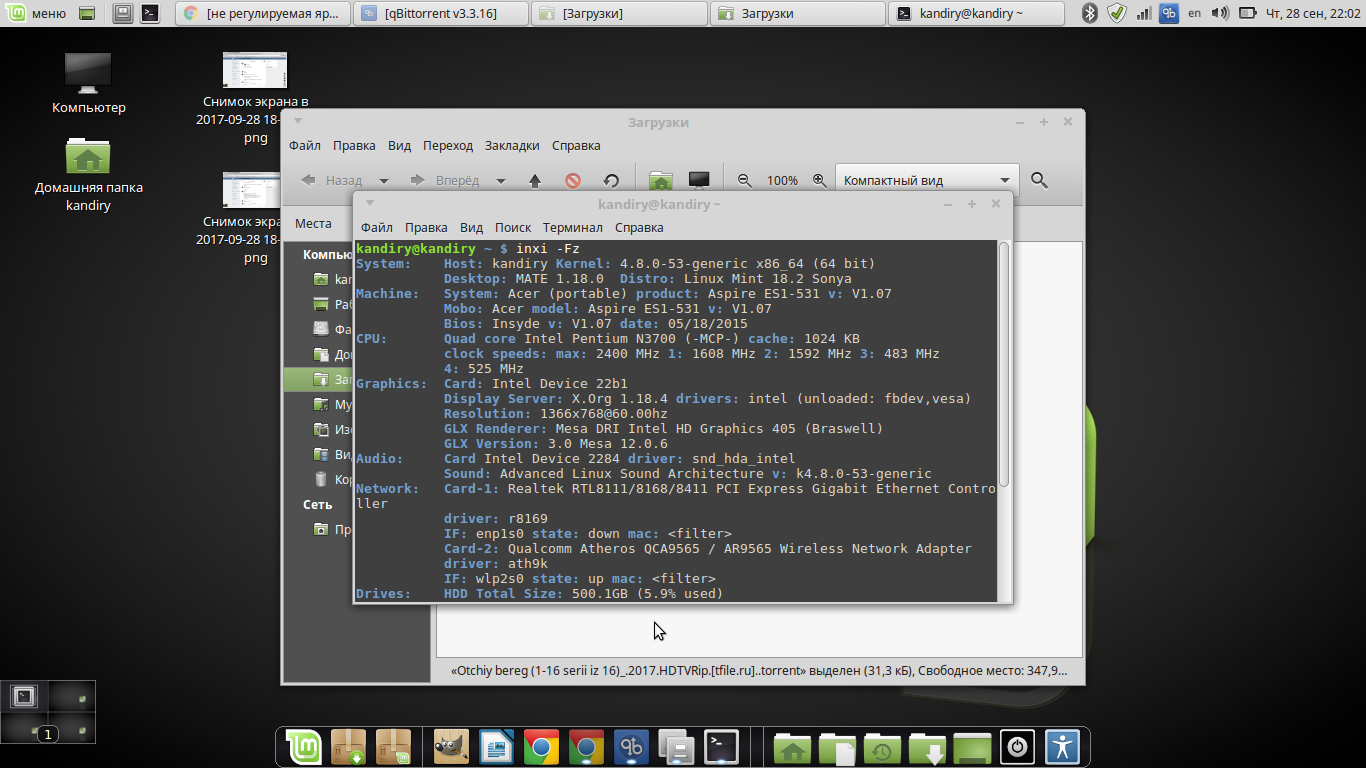
Task: Open the terminal 'Терминал' menu
Action: coord(572,227)
